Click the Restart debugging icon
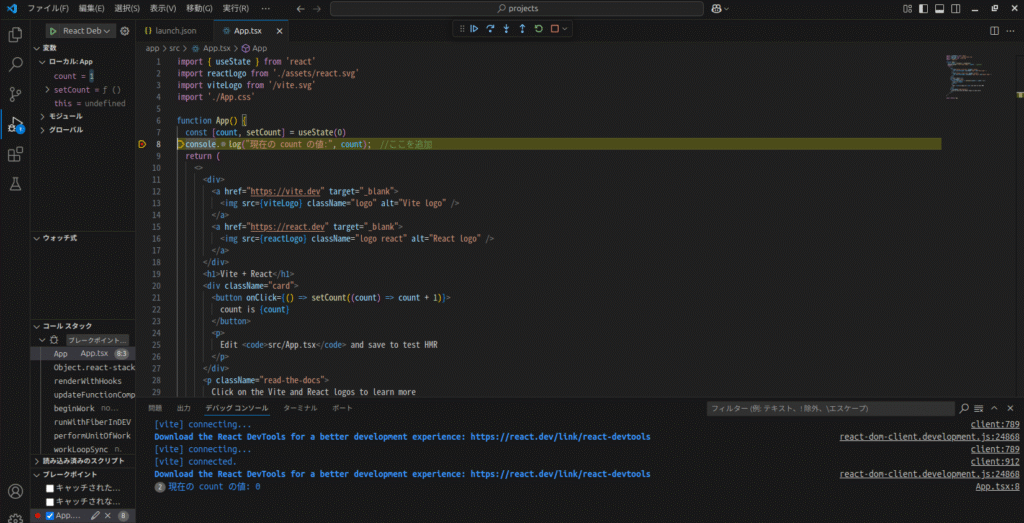Screen dimensions: 1024x523 point(539,29)
